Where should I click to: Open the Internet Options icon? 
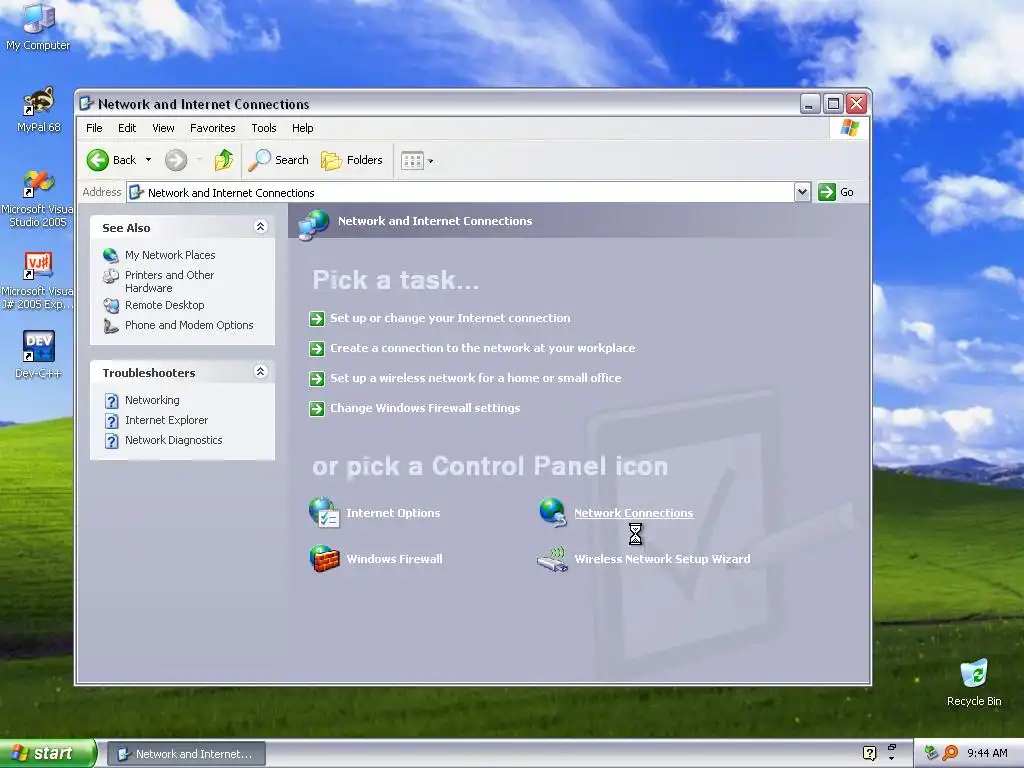coord(324,513)
